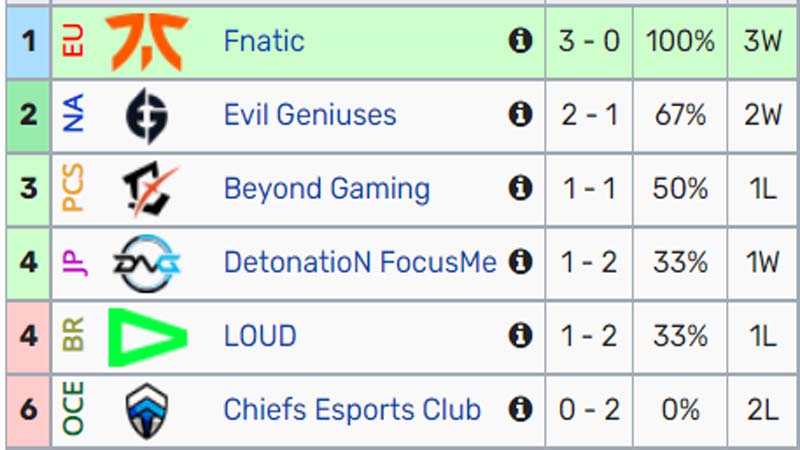Viewport: 800px width, 450px height.
Task: Open the Chiefs Esports Club link
Action: click(x=353, y=410)
